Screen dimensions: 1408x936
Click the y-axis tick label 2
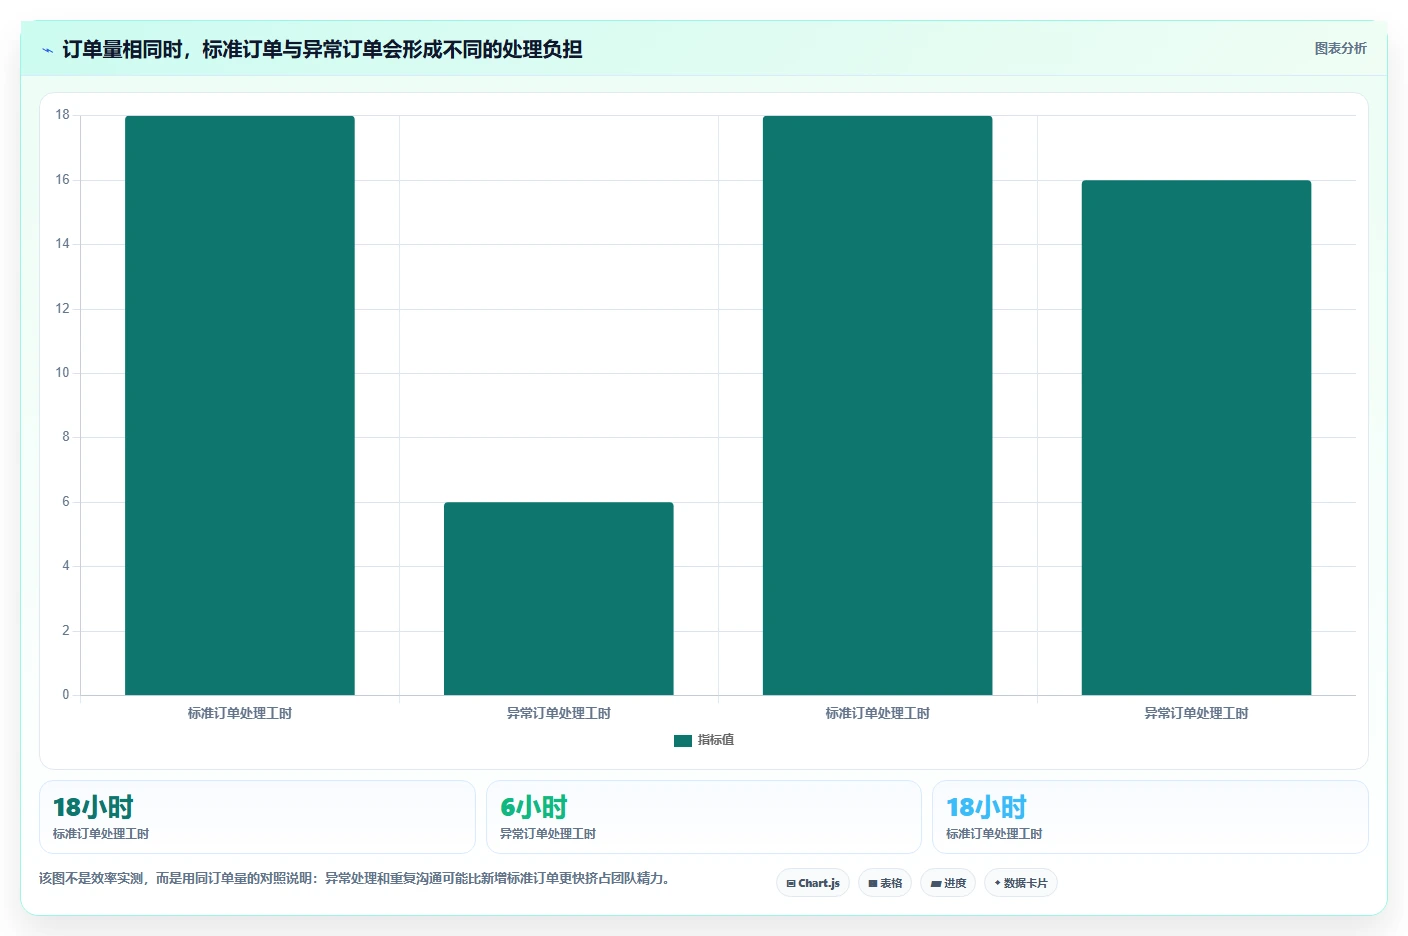(66, 631)
